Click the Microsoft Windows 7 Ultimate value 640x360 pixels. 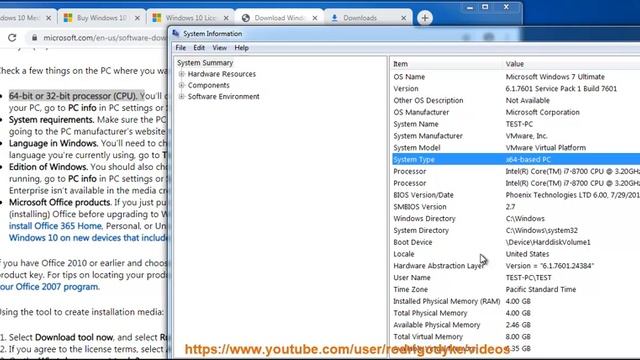point(555,77)
